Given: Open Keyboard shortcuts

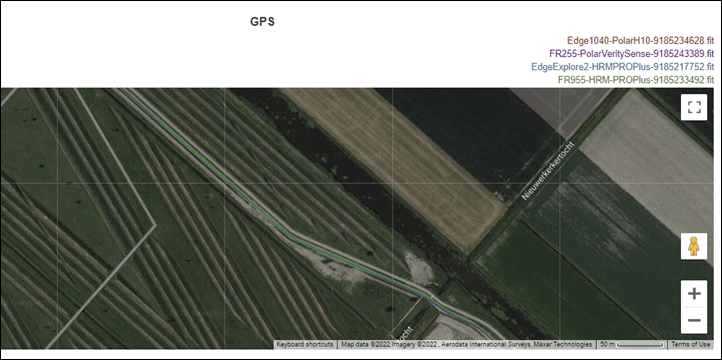Looking at the screenshot, I should 305,344.
